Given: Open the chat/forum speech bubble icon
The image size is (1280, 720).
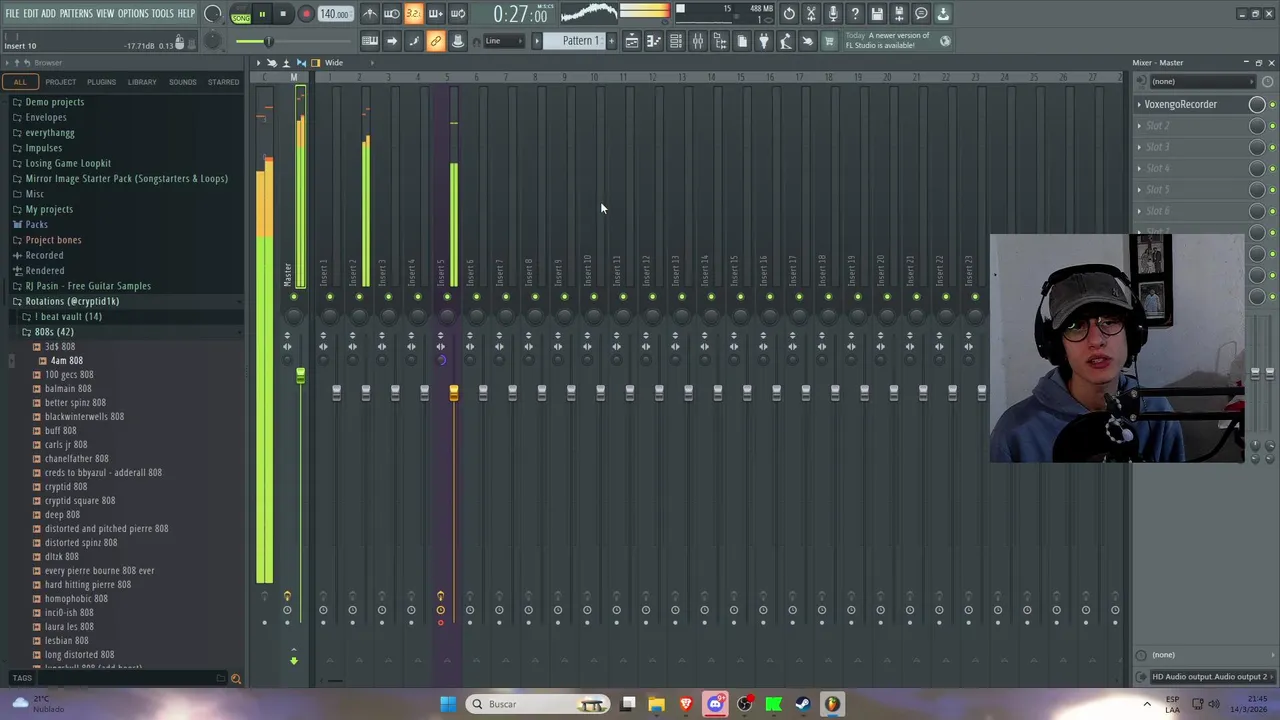Looking at the screenshot, I should pyautogui.click(x=921, y=14).
